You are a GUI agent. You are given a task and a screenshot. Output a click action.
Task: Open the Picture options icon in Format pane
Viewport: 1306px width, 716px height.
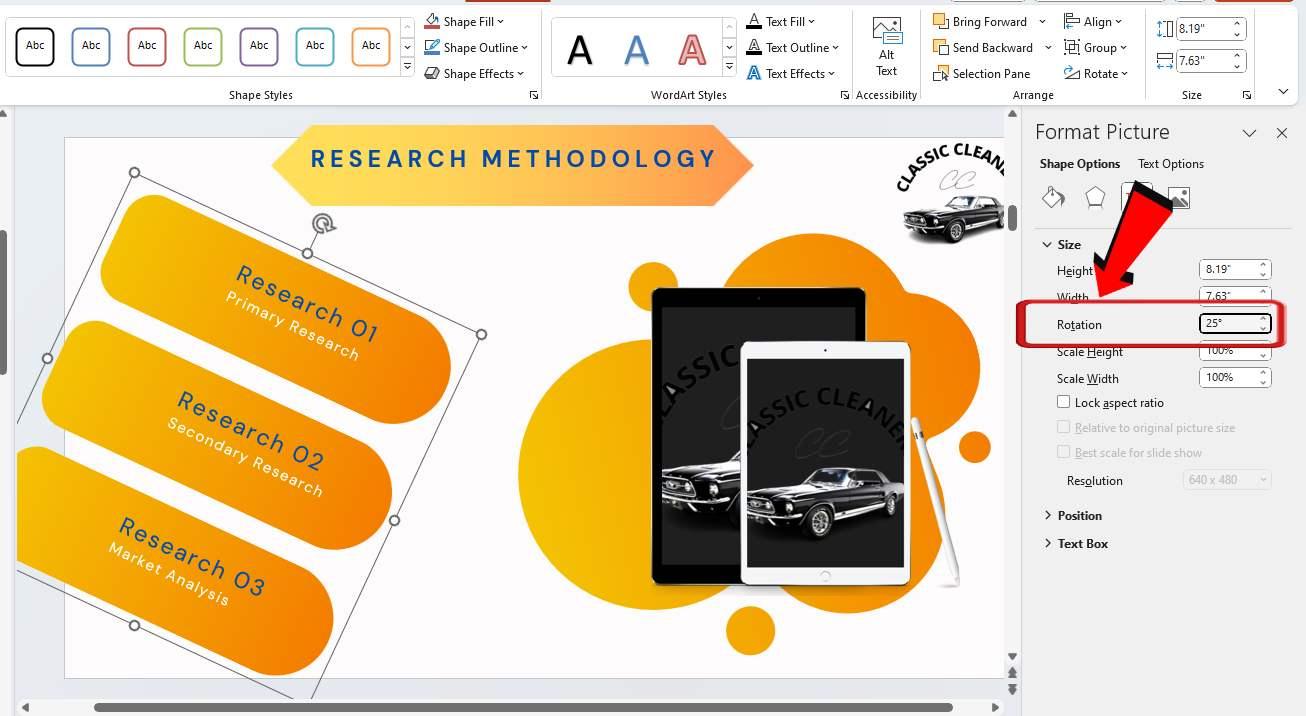1179,197
